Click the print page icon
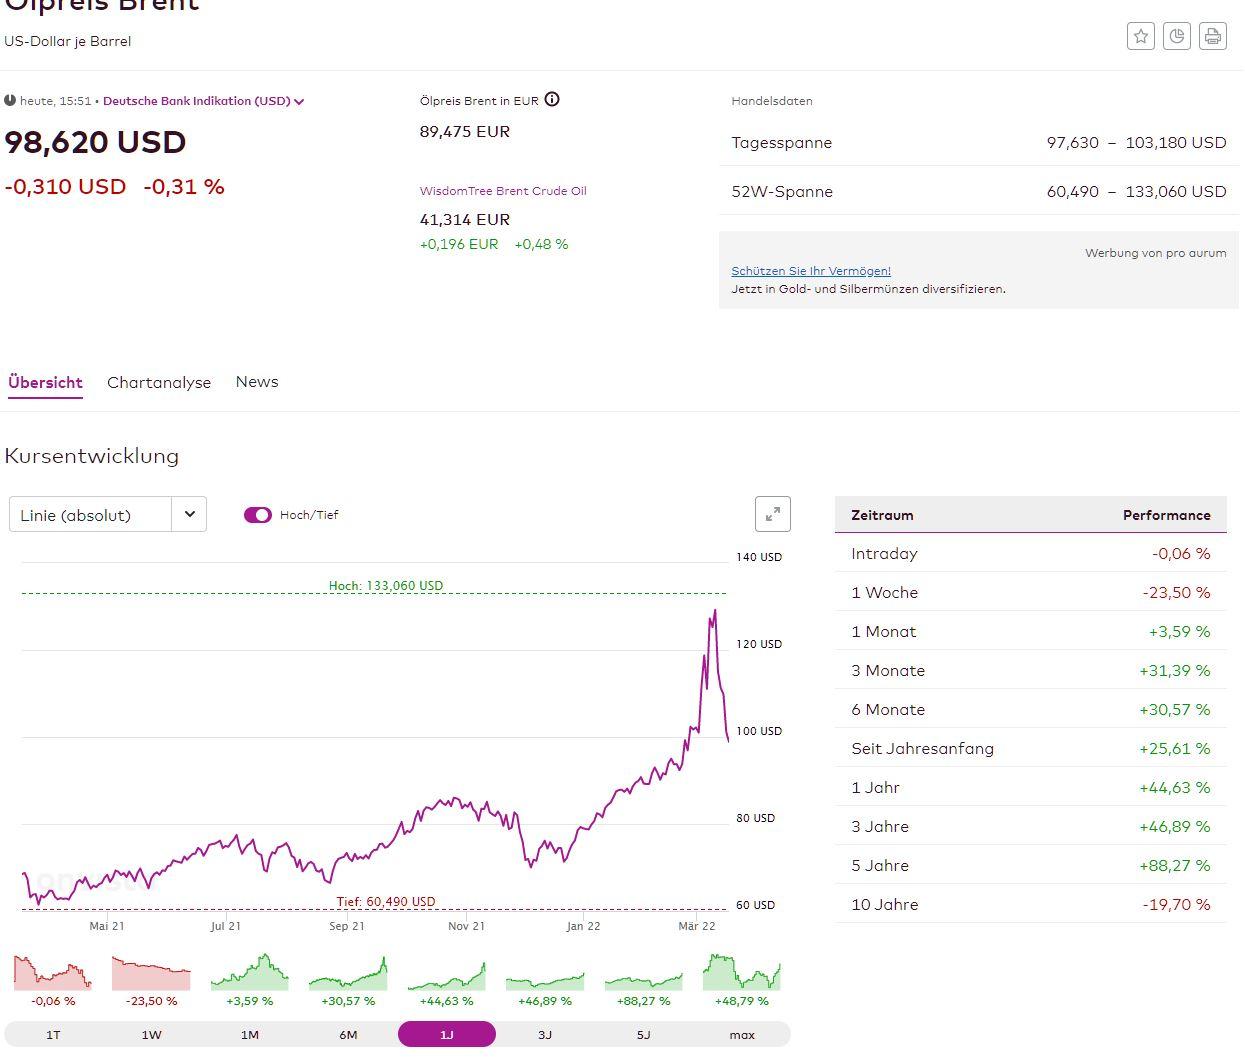 click(x=1212, y=36)
